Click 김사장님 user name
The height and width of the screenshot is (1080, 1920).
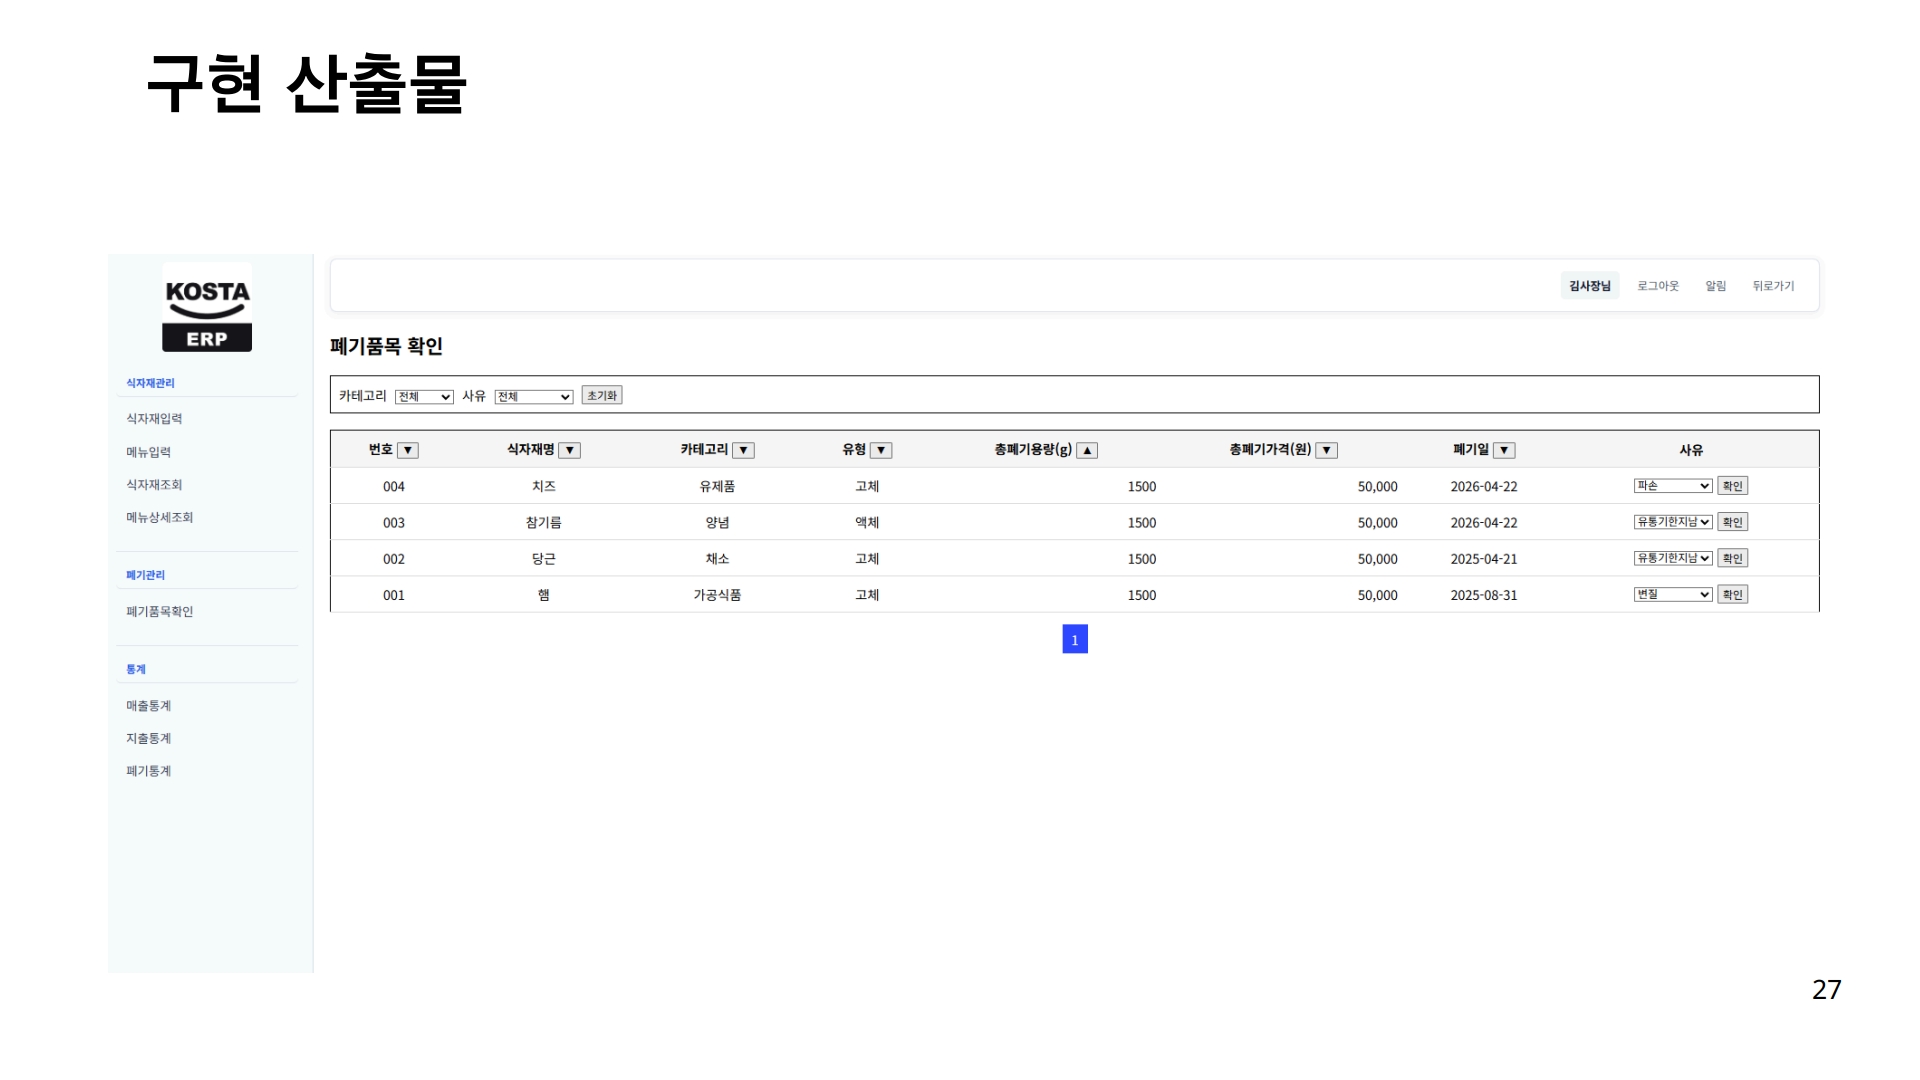tap(1590, 286)
